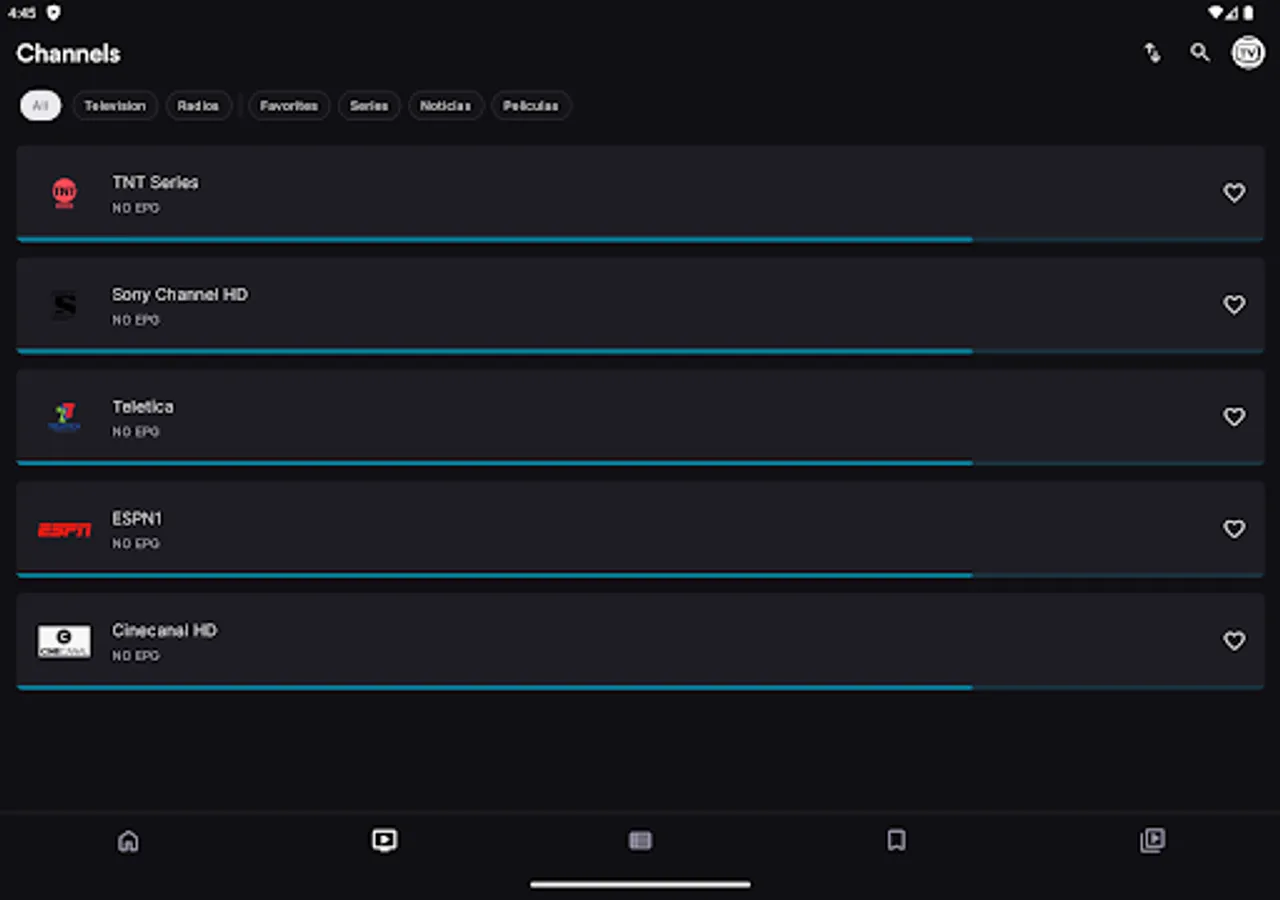The image size is (1280, 900).
Task: Select the Favorites filter
Action: 289,105
